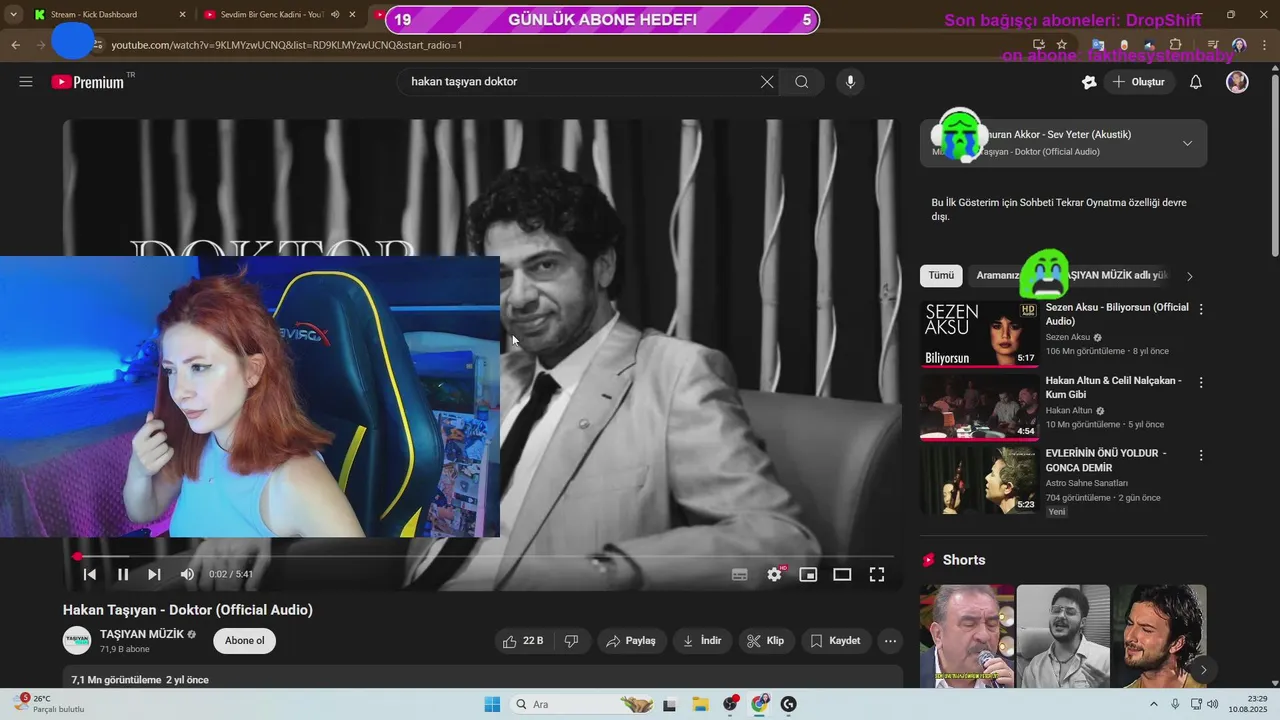Share video via Paylaş button
Viewport: 1280px width, 720px height.
tap(632, 641)
